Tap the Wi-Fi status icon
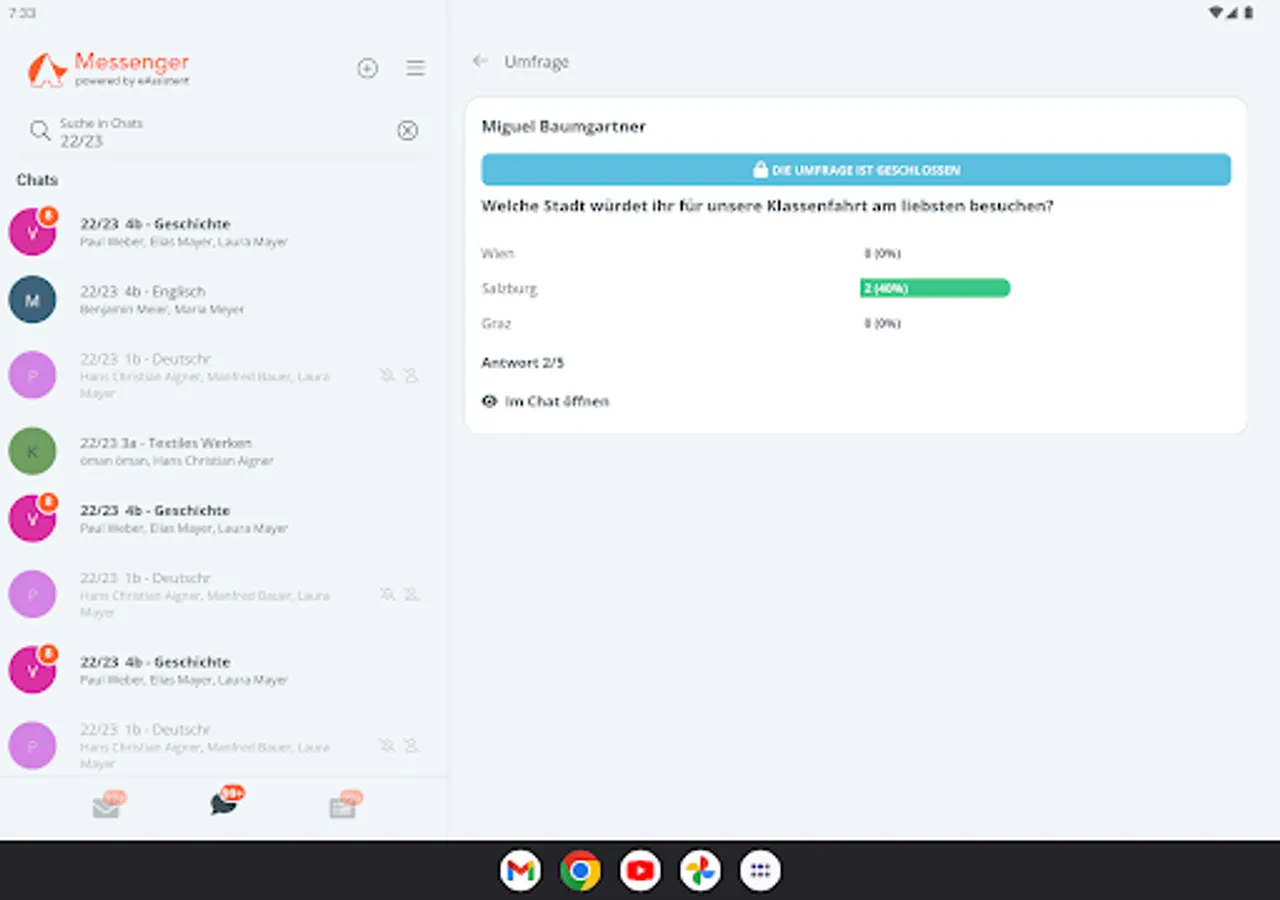This screenshot has width=1280, height=900. [1216, 13]
